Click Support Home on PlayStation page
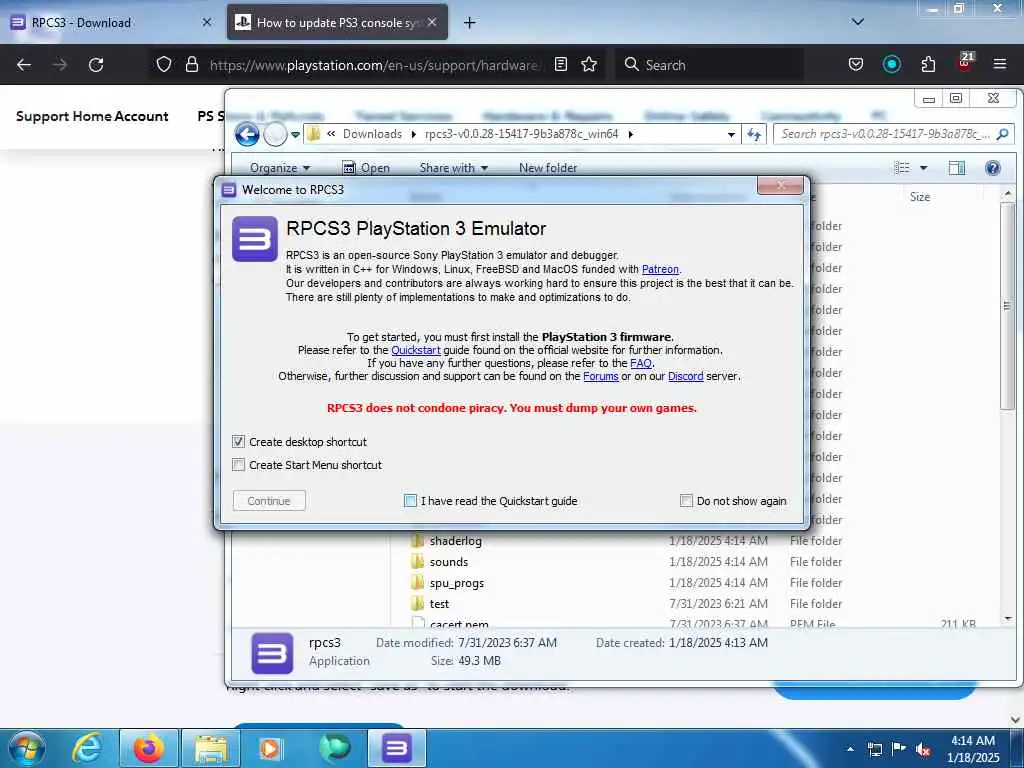The image size is (1024, 768). [63, 116]
